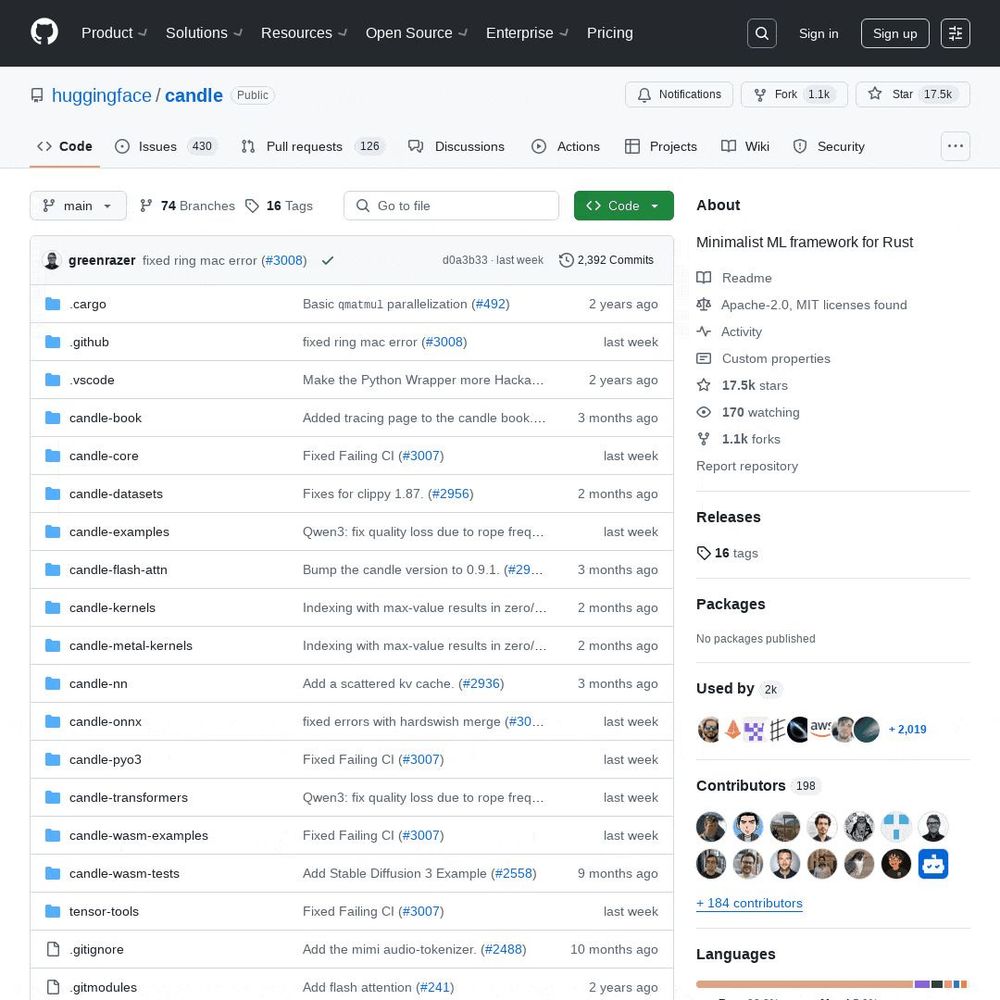This screenshot has height=1000, width=1000.
Task: Click the candle-core folder icon
Action: pyautogui.click(x=53, y=456)
